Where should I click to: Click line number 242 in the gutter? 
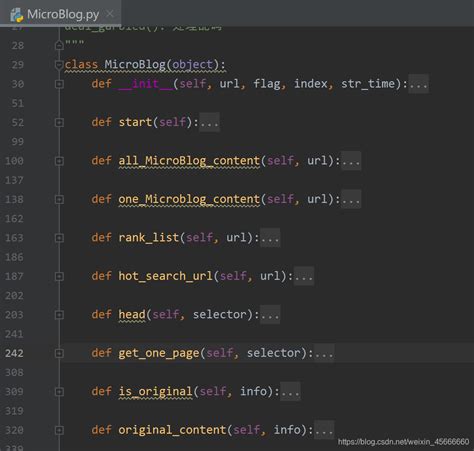14,353
